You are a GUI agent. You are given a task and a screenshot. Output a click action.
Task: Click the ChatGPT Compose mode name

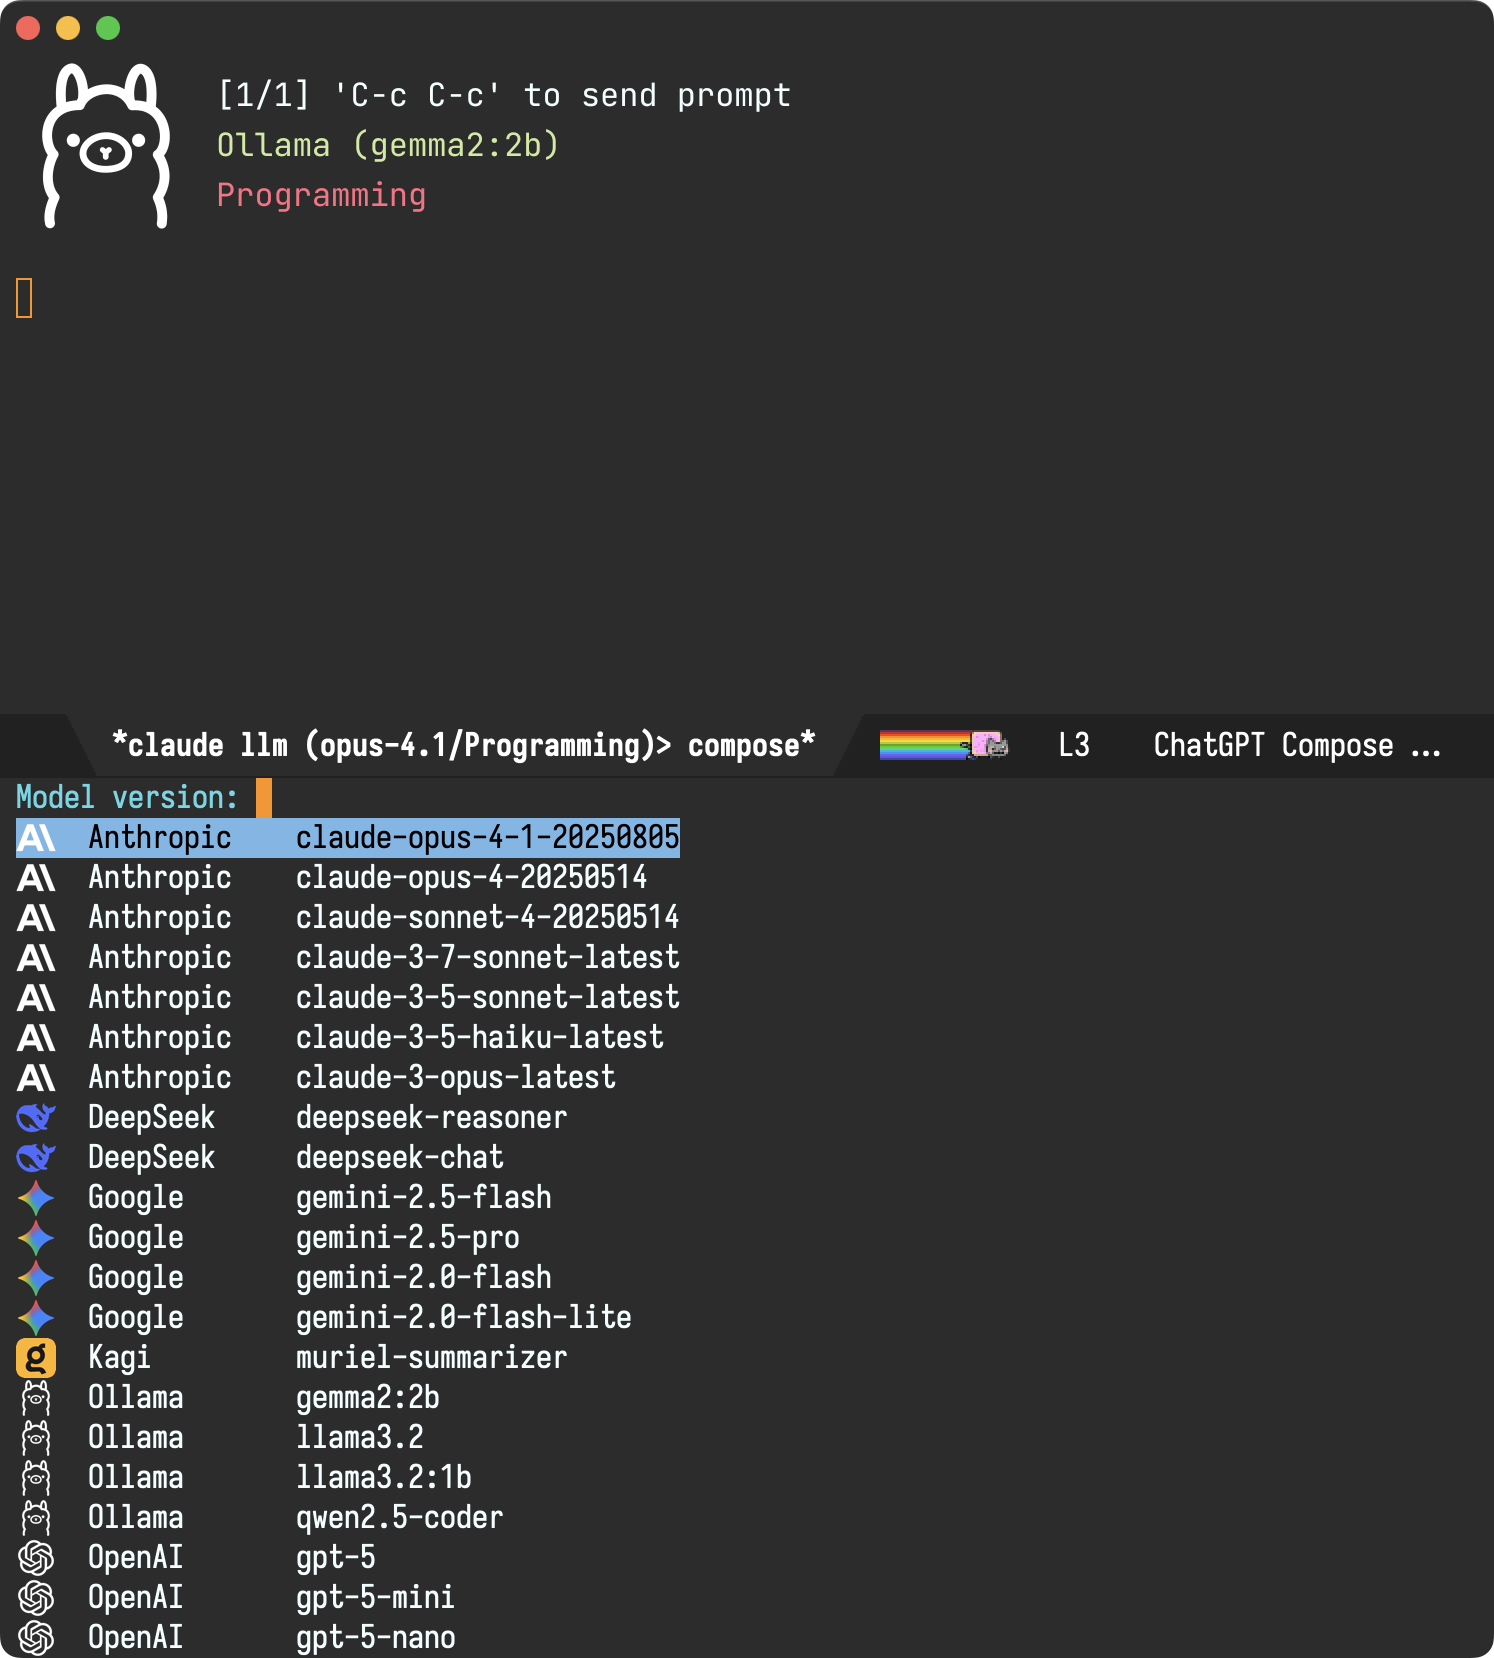pos(1298,745)
